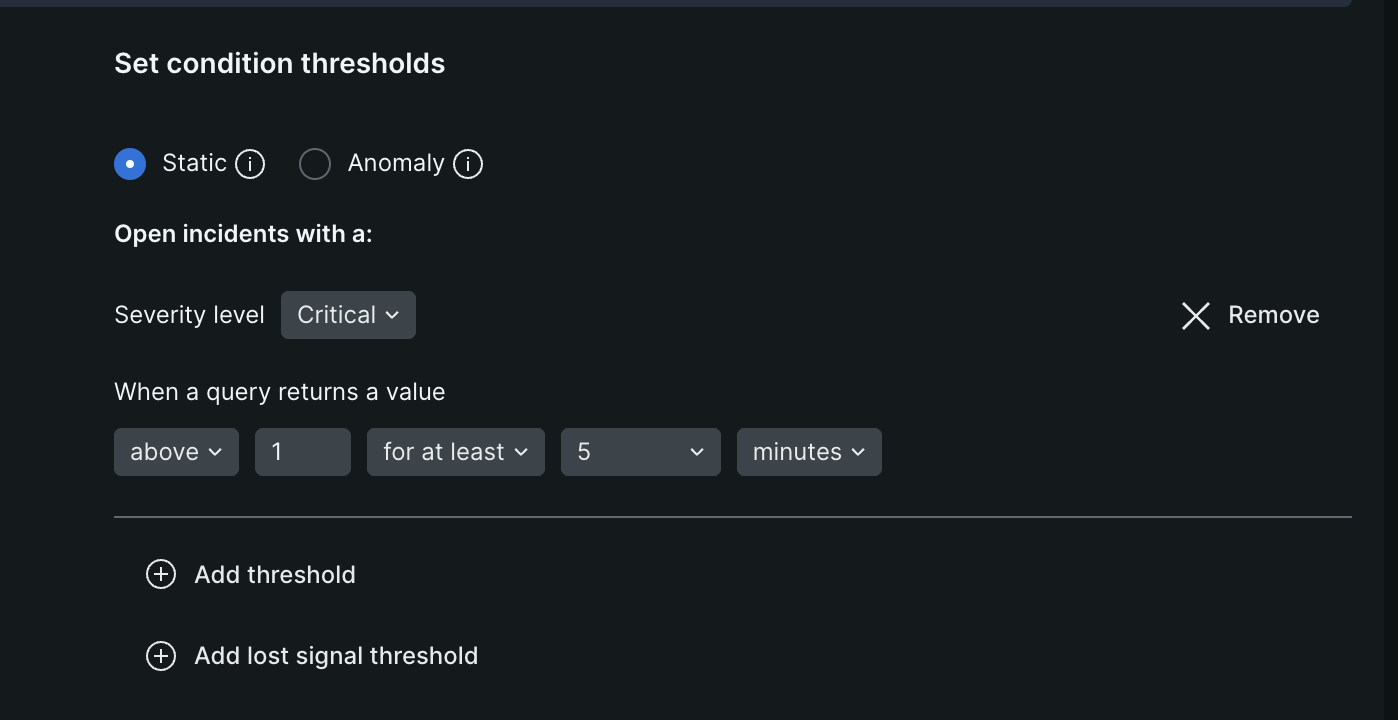Open the info icon next to Anomaly

tap(468, 164)
